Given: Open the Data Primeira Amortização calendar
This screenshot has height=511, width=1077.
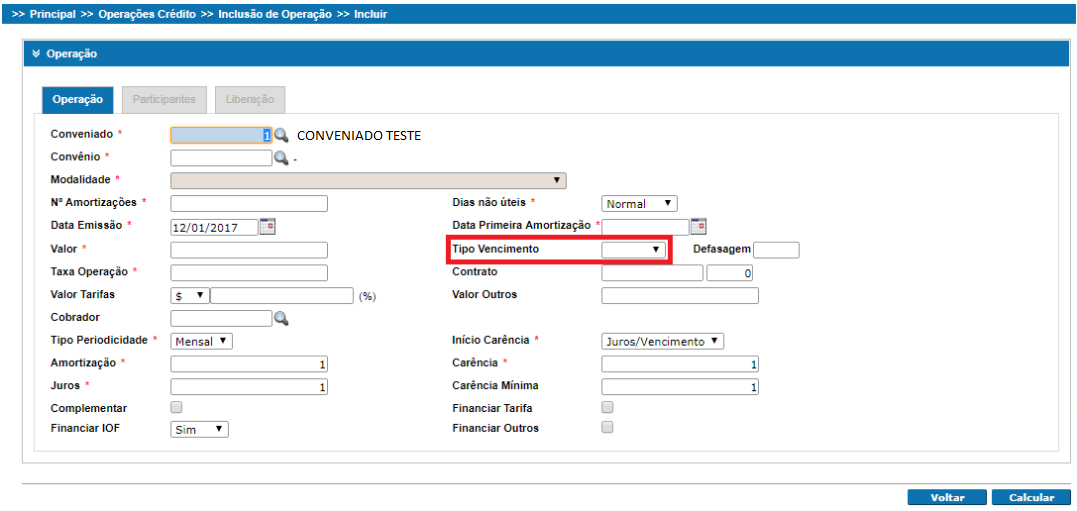Looking at the screenshot, I should coord(699,226).
